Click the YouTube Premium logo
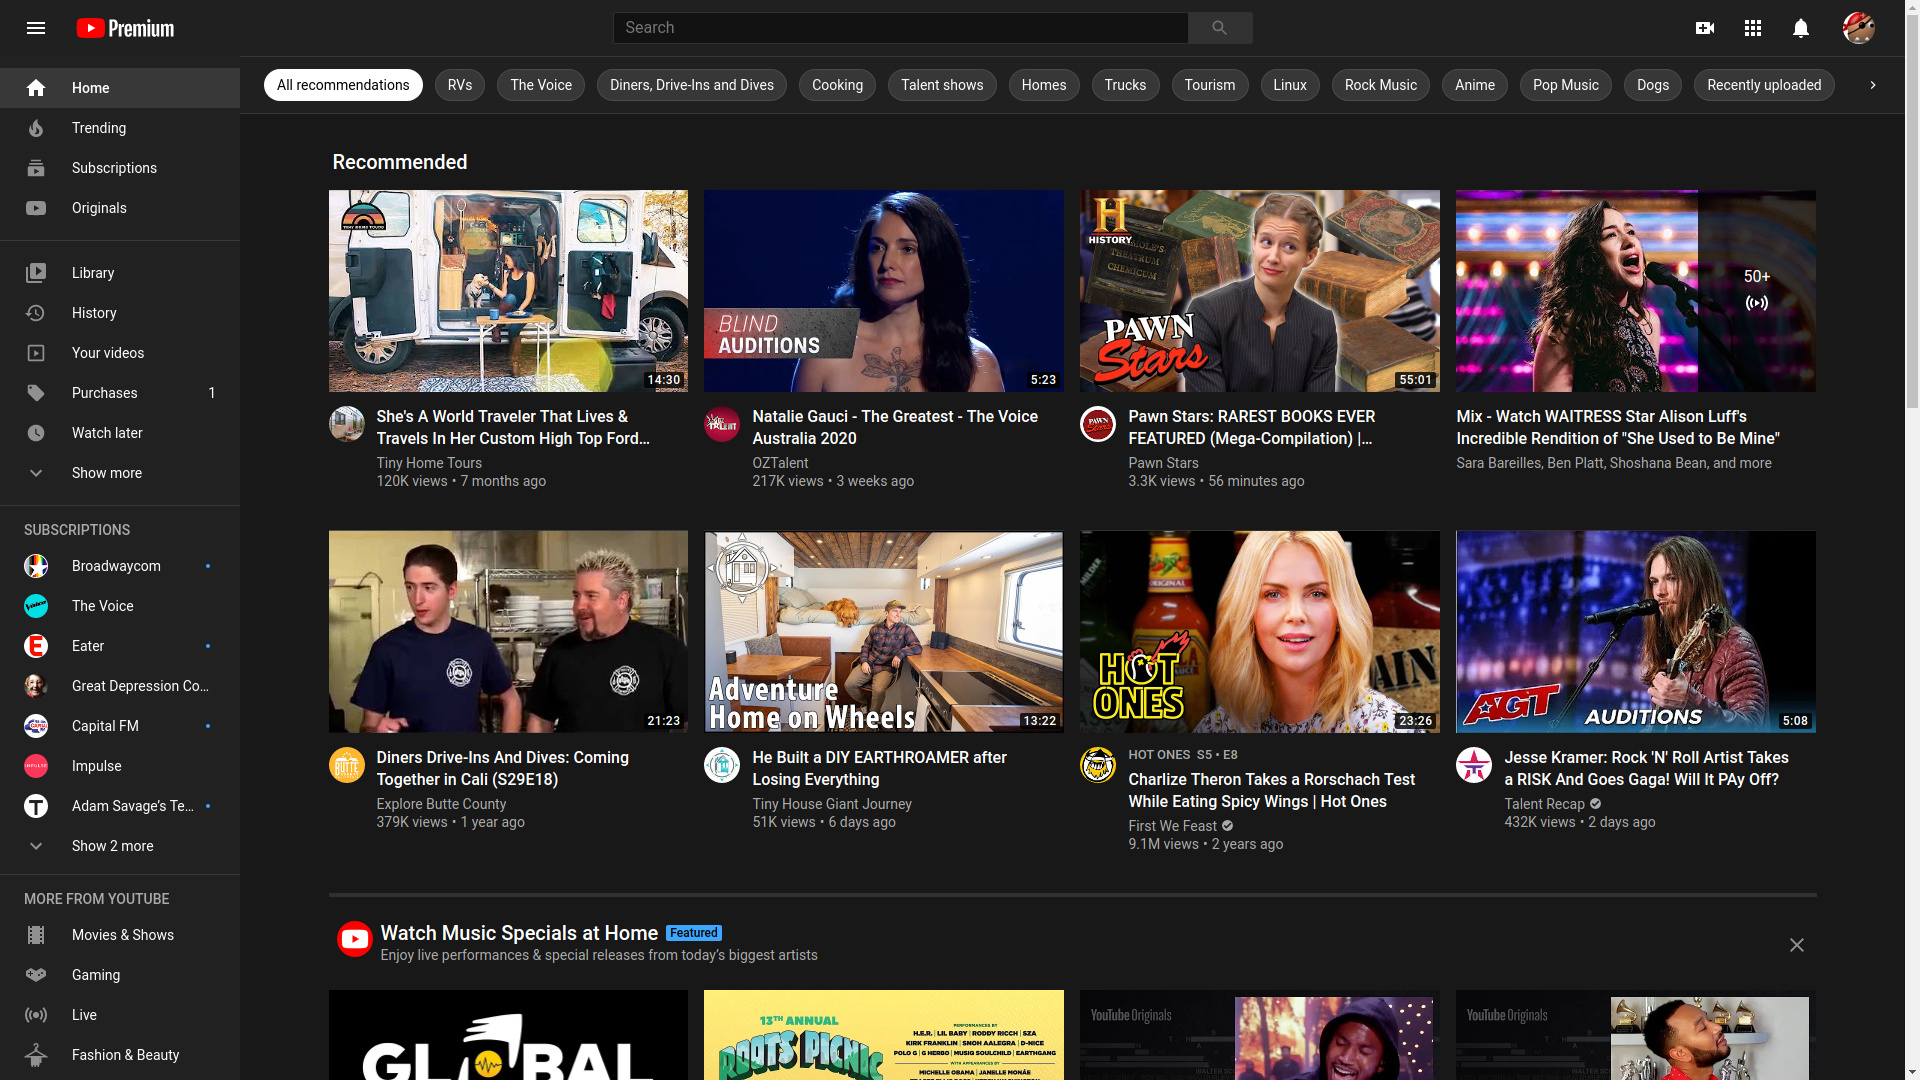Viewport: 1920px width, 1080px height. coord(125,28)
